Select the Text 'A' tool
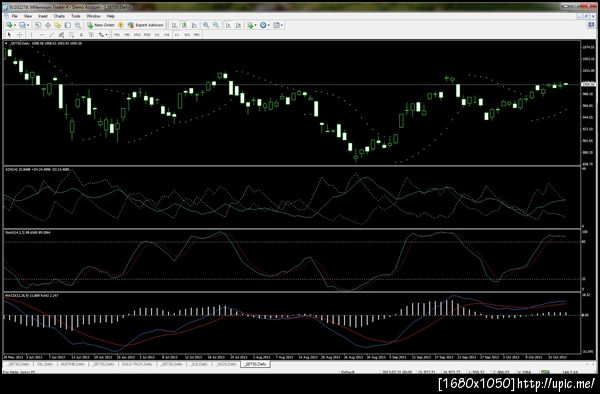The width and height of the screenshot is (600, 394). tap(81, 34)
